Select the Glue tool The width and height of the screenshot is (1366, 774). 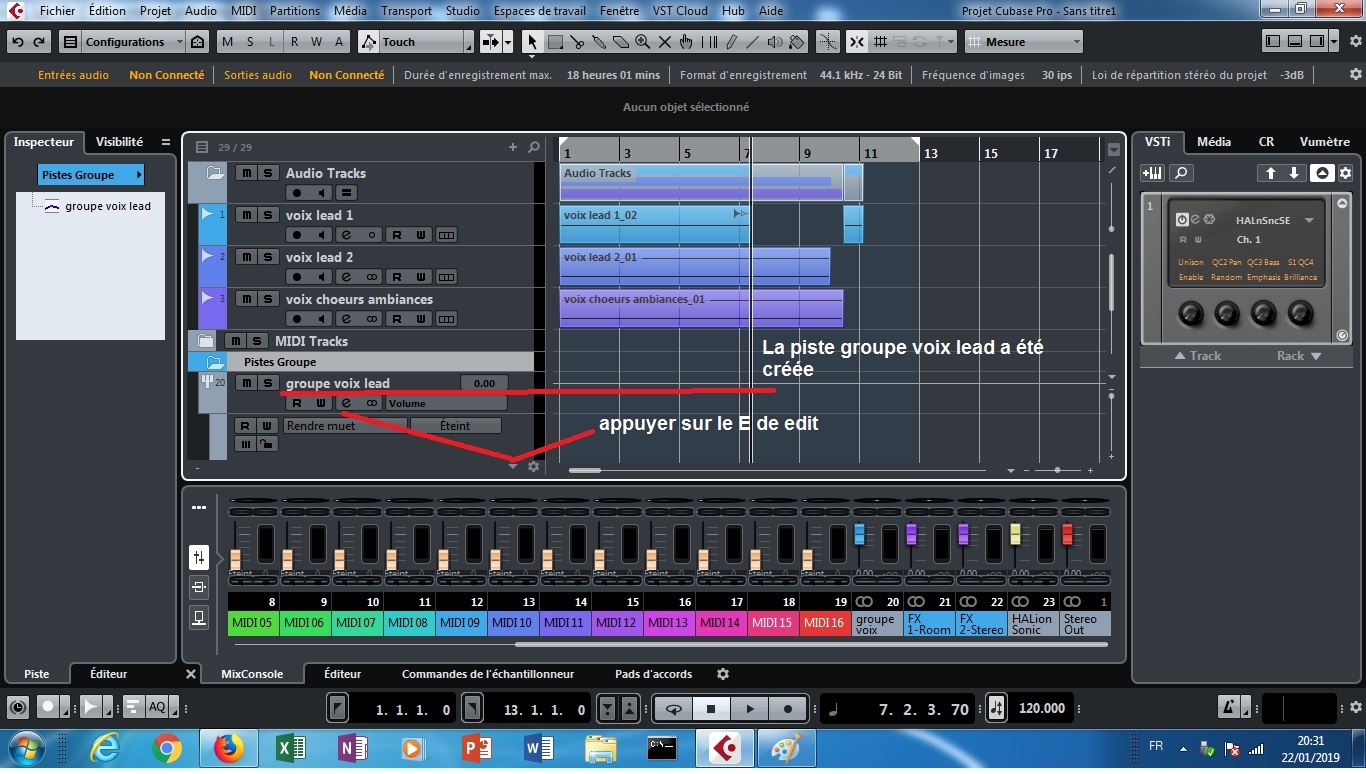click(599, 42)
